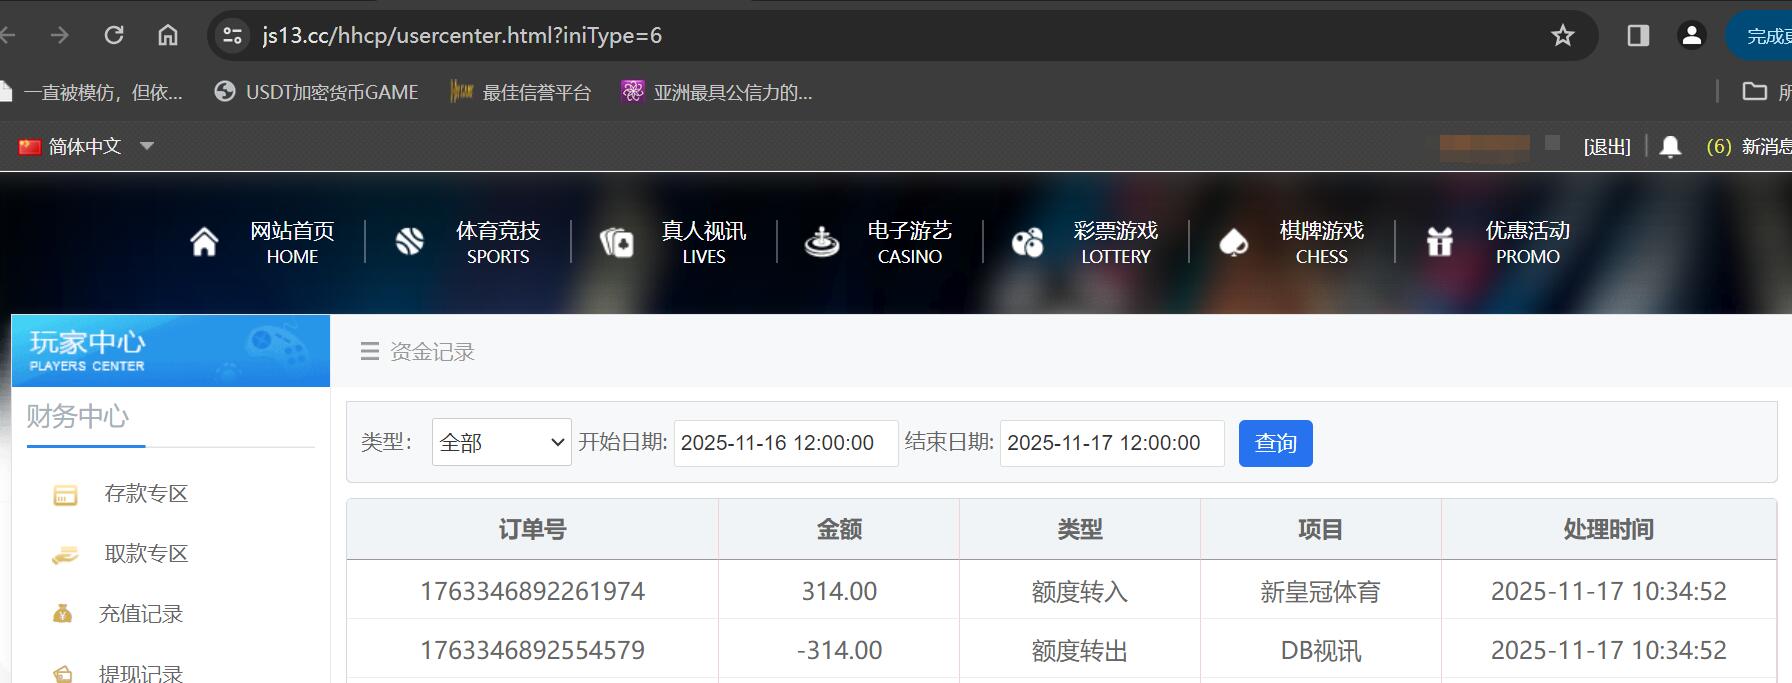Click the deposit card icon beside 存款专区
This screenshot has width=1792, height=683.
pos(65,495)
